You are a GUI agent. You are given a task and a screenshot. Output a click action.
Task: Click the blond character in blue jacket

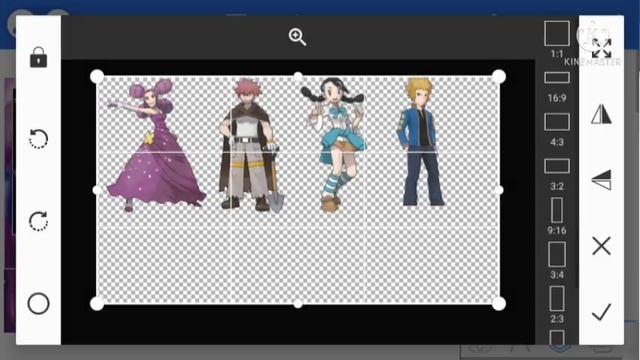420,142
